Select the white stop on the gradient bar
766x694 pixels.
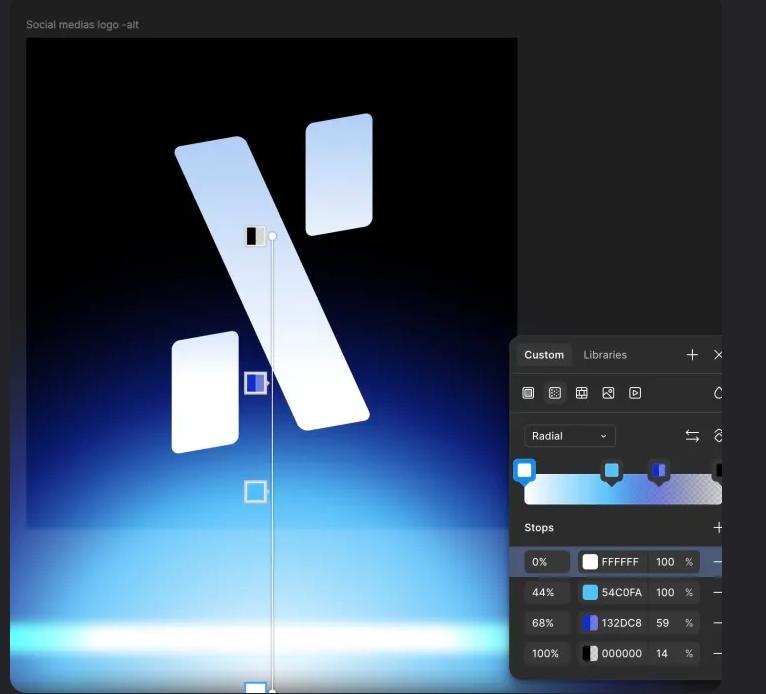(x=524, y=471)
